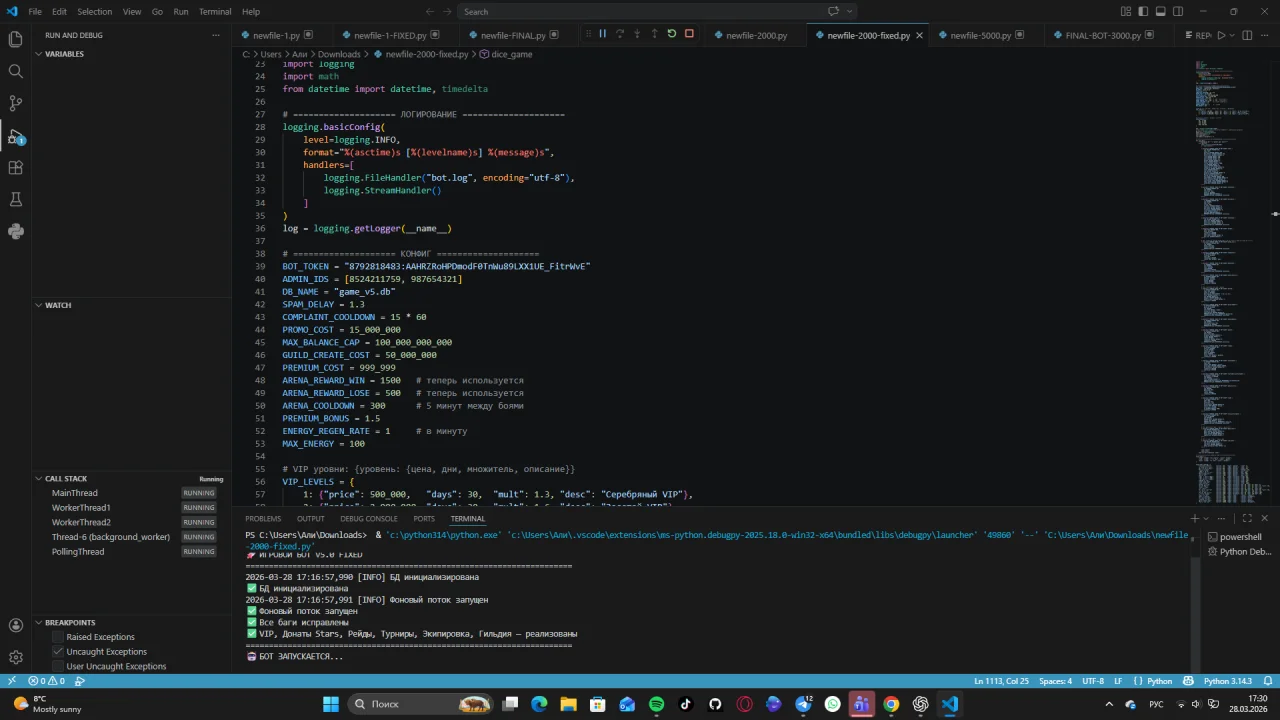Select the Python Debug terminal entry
The width and height of the screenshot is (1280, 720).
1239,551
